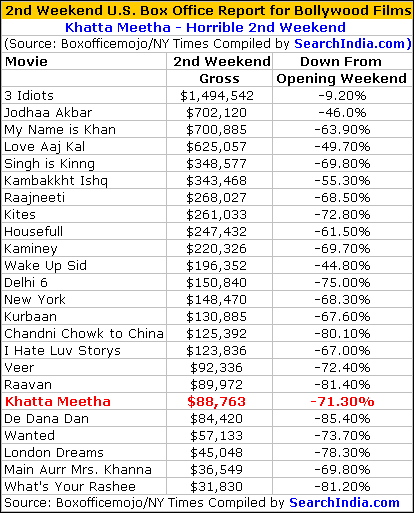Image resolution: width=414 pixels, height=513 pixels.
Task: Select the 3 Idiots movie row
Action: (207, 96)
